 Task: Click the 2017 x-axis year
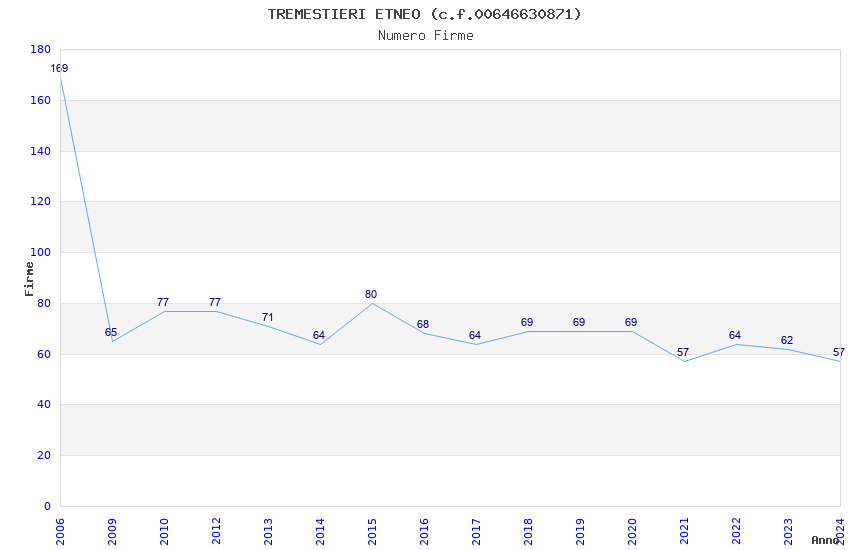pos(476,532)
